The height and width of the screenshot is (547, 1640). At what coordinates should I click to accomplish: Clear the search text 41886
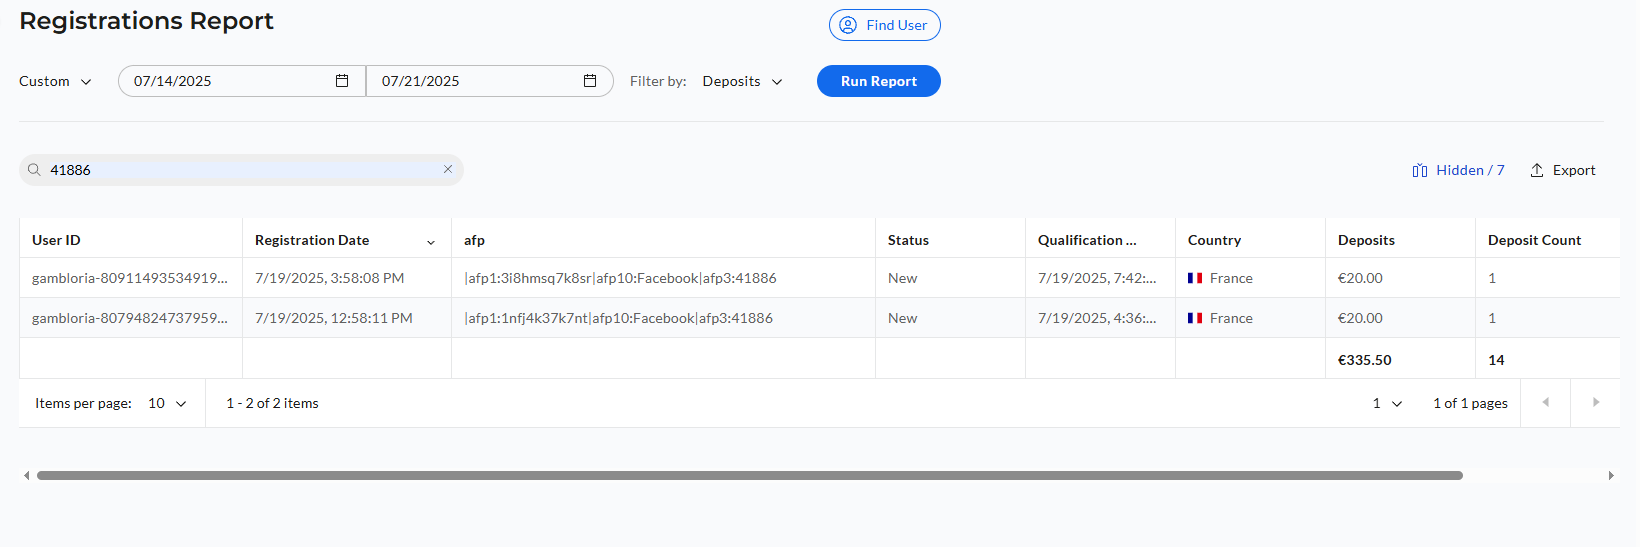click(x=448, y=169)
